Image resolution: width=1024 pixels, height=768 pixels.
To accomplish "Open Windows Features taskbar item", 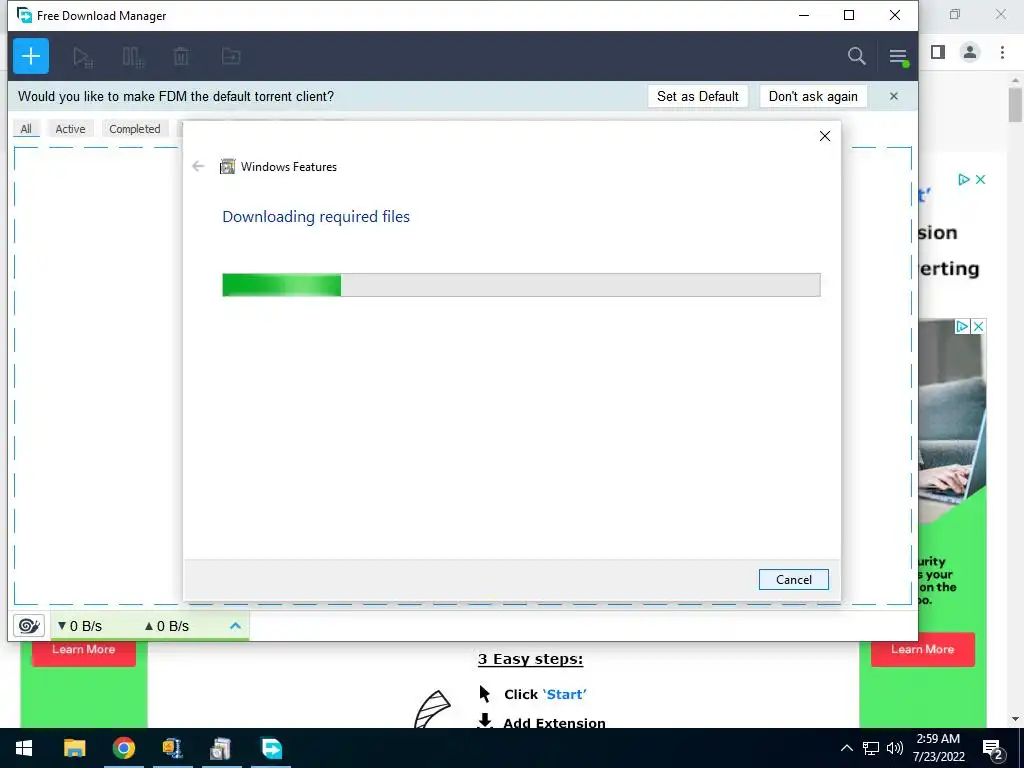I will tap(221, 748).
